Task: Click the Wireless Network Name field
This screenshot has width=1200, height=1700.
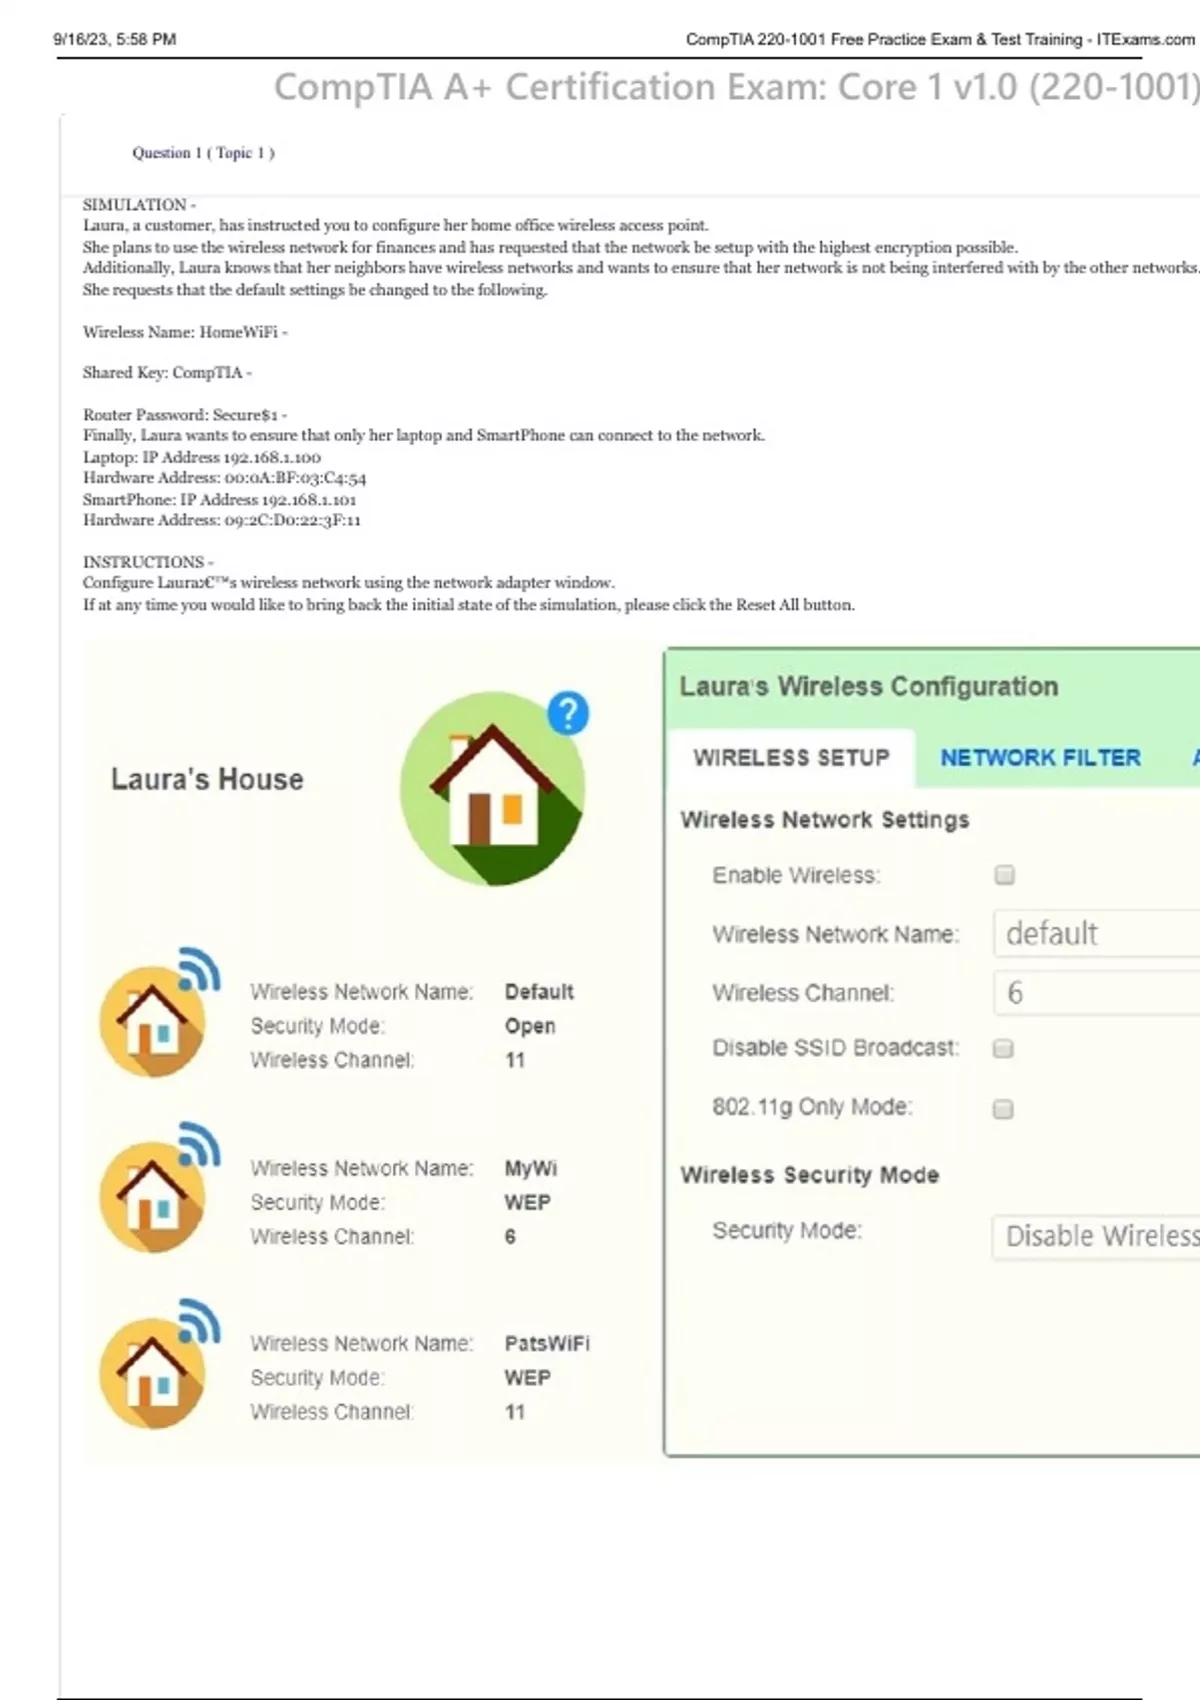Action: 1096,934
